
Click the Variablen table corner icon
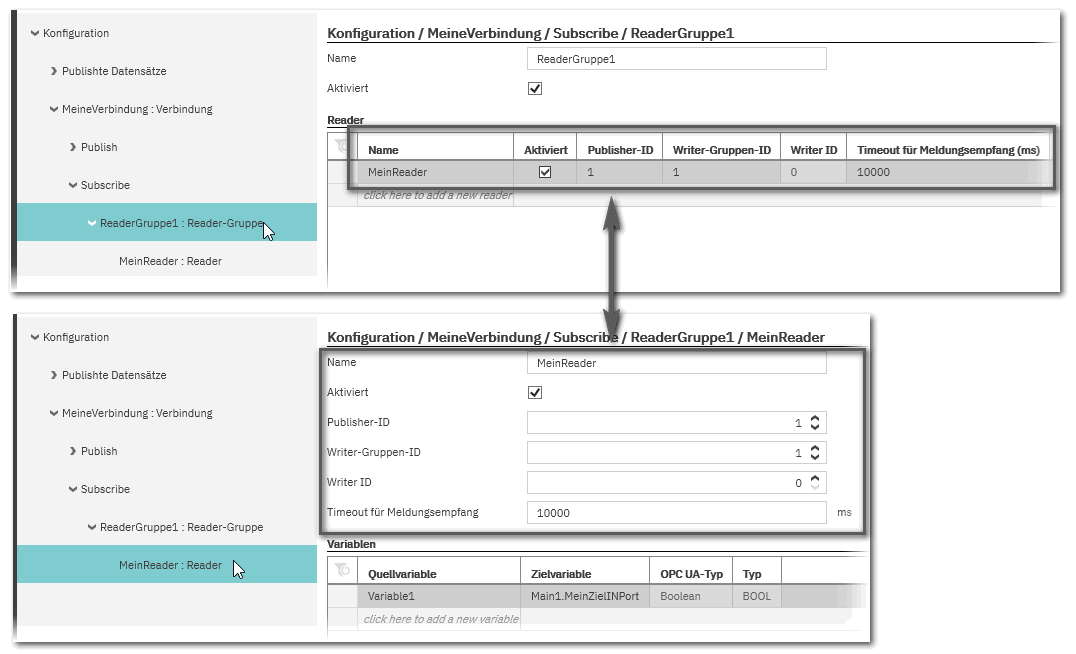click(342, 570)
